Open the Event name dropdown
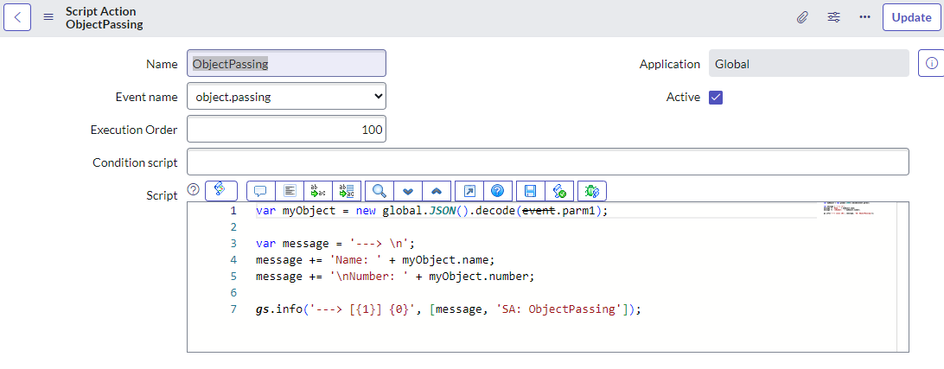This screenshot has height=369, width=944. coord(287,96)
